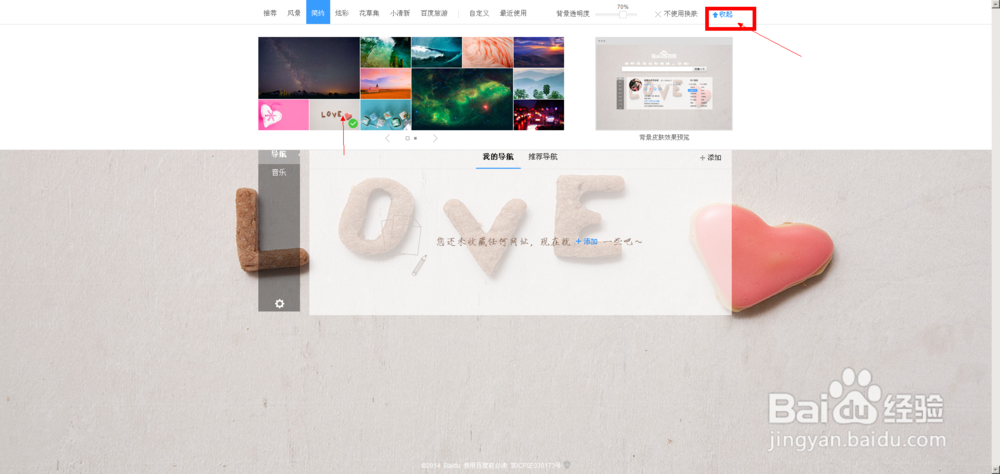Choose the teal cubes wallpaper
1000x474 pixels.
tap(385, 115)
